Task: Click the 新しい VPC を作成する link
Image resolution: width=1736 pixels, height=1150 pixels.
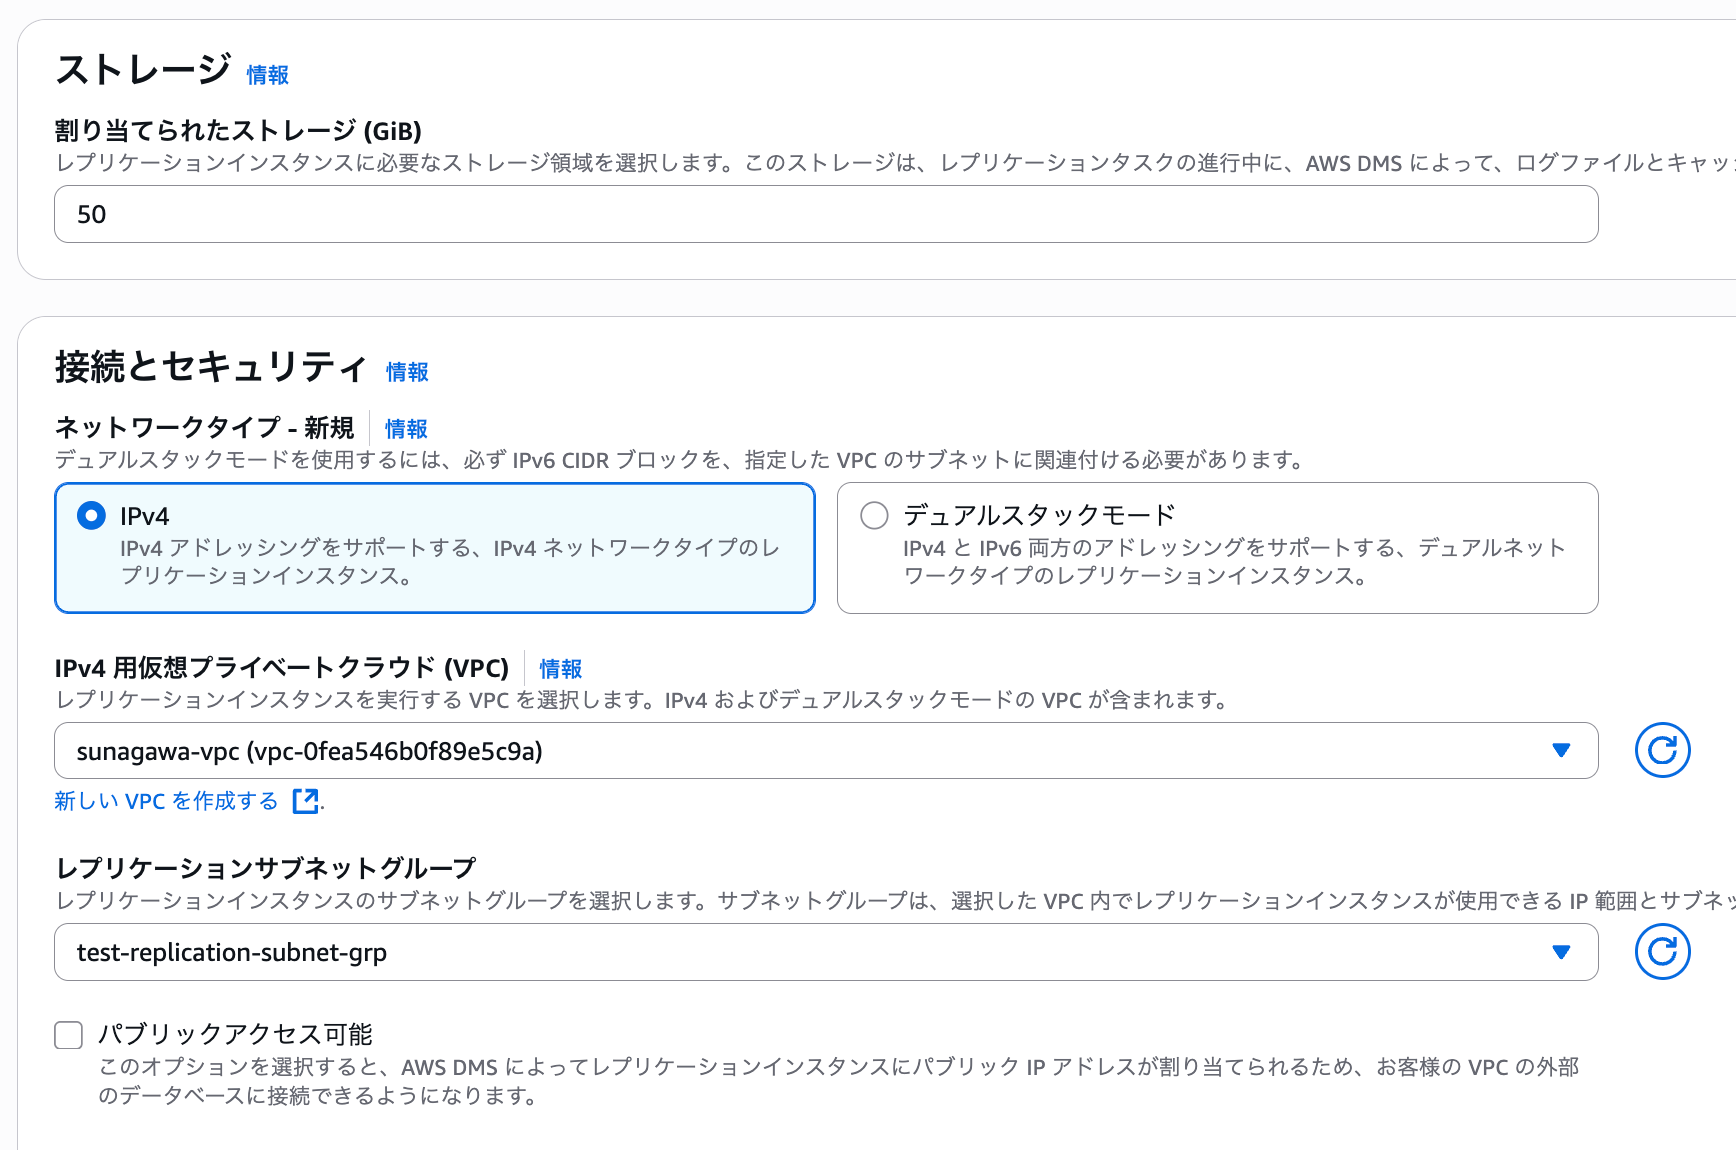Action: pyautogui.click(x=166, y=801)
